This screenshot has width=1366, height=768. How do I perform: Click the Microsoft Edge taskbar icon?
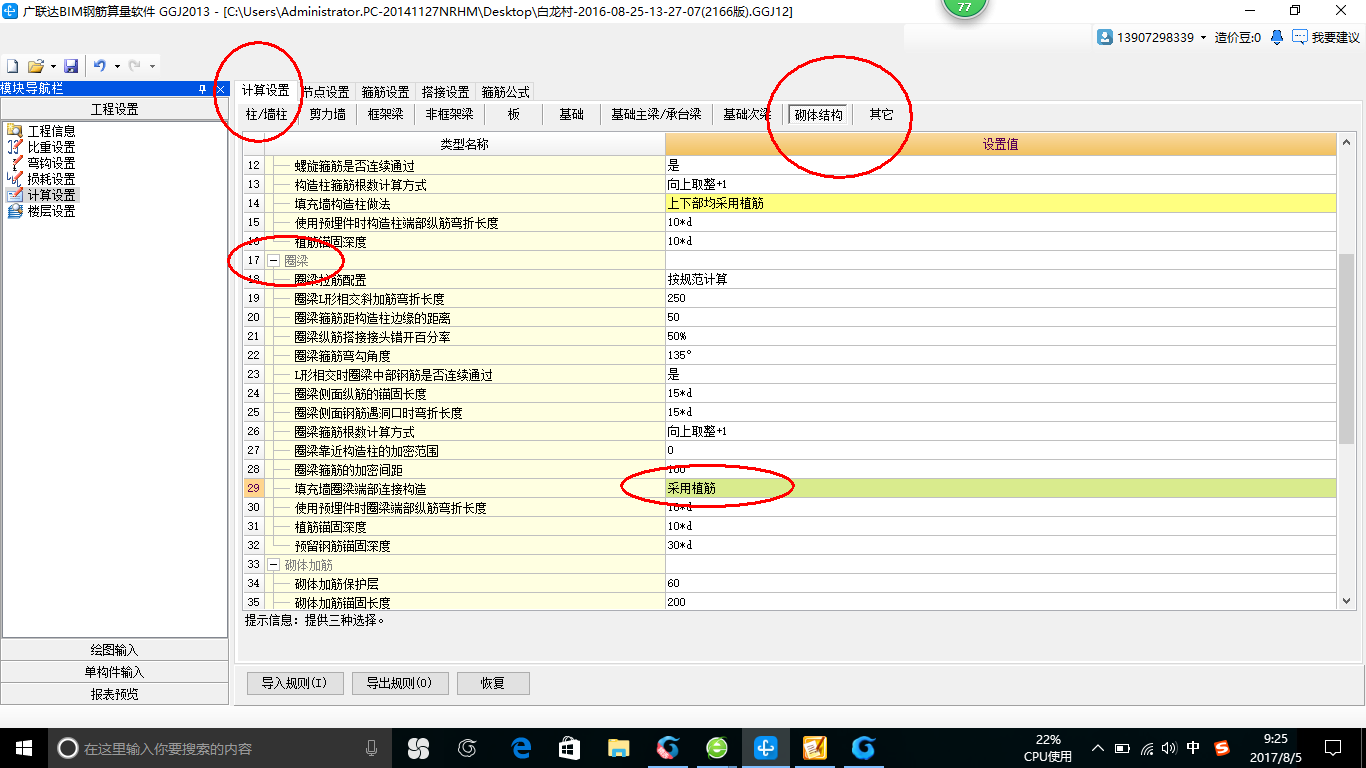tap(521, 748)
